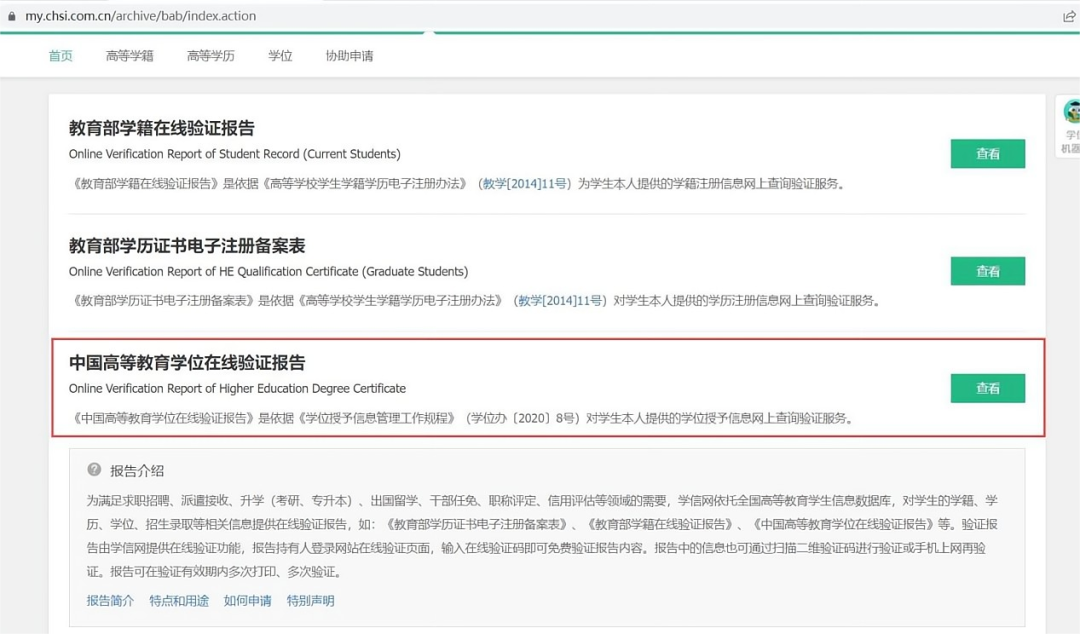Viewport: 1080px width, 634px height.
Task: Click the 特别声明 link
Action: (310, 603)
